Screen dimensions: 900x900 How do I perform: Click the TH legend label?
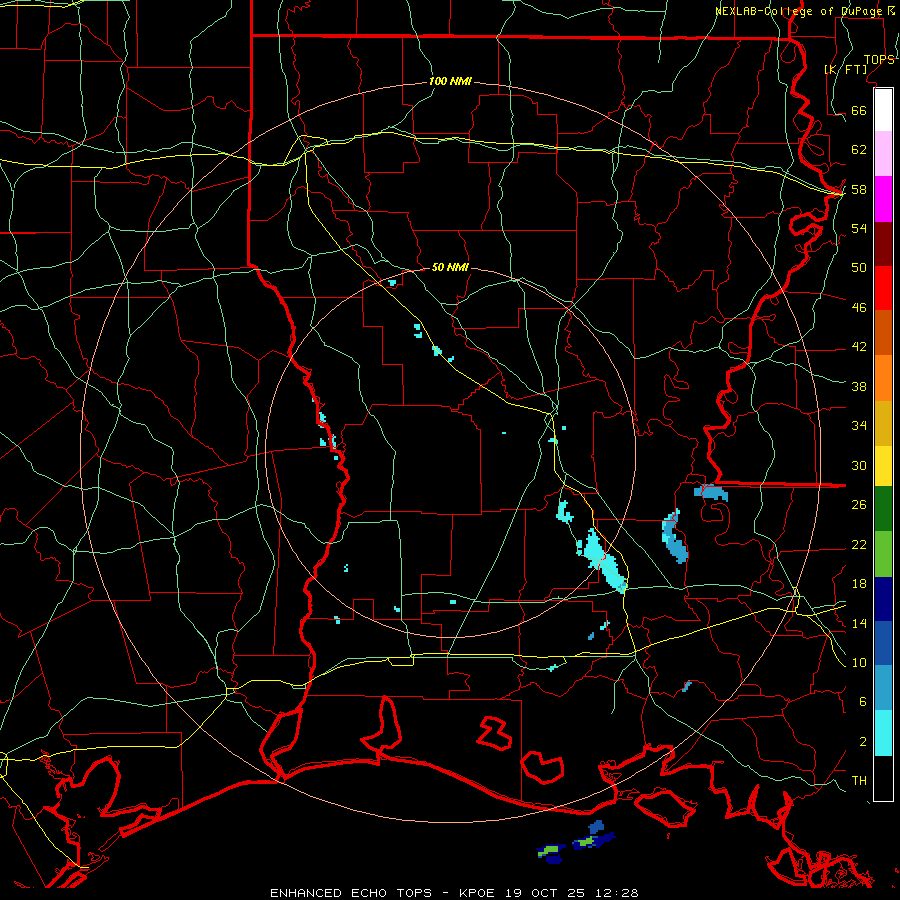tap(859, 781)
